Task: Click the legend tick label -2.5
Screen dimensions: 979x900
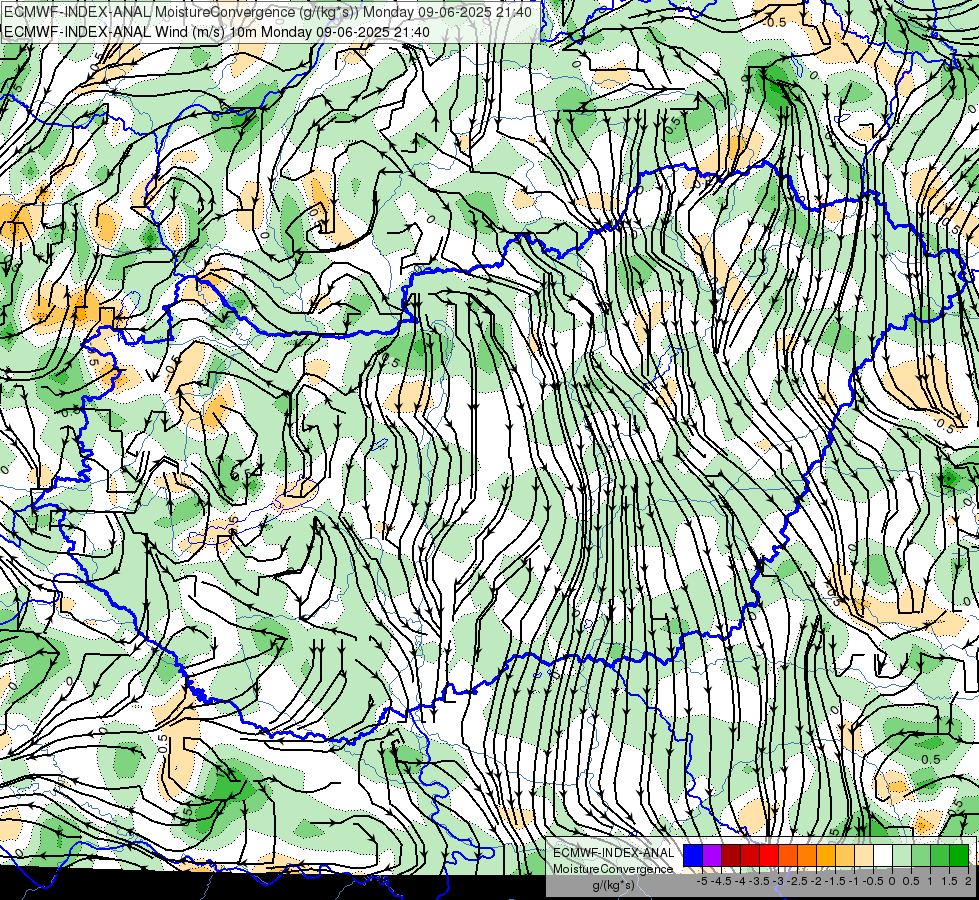Action: tap(797, 881)
